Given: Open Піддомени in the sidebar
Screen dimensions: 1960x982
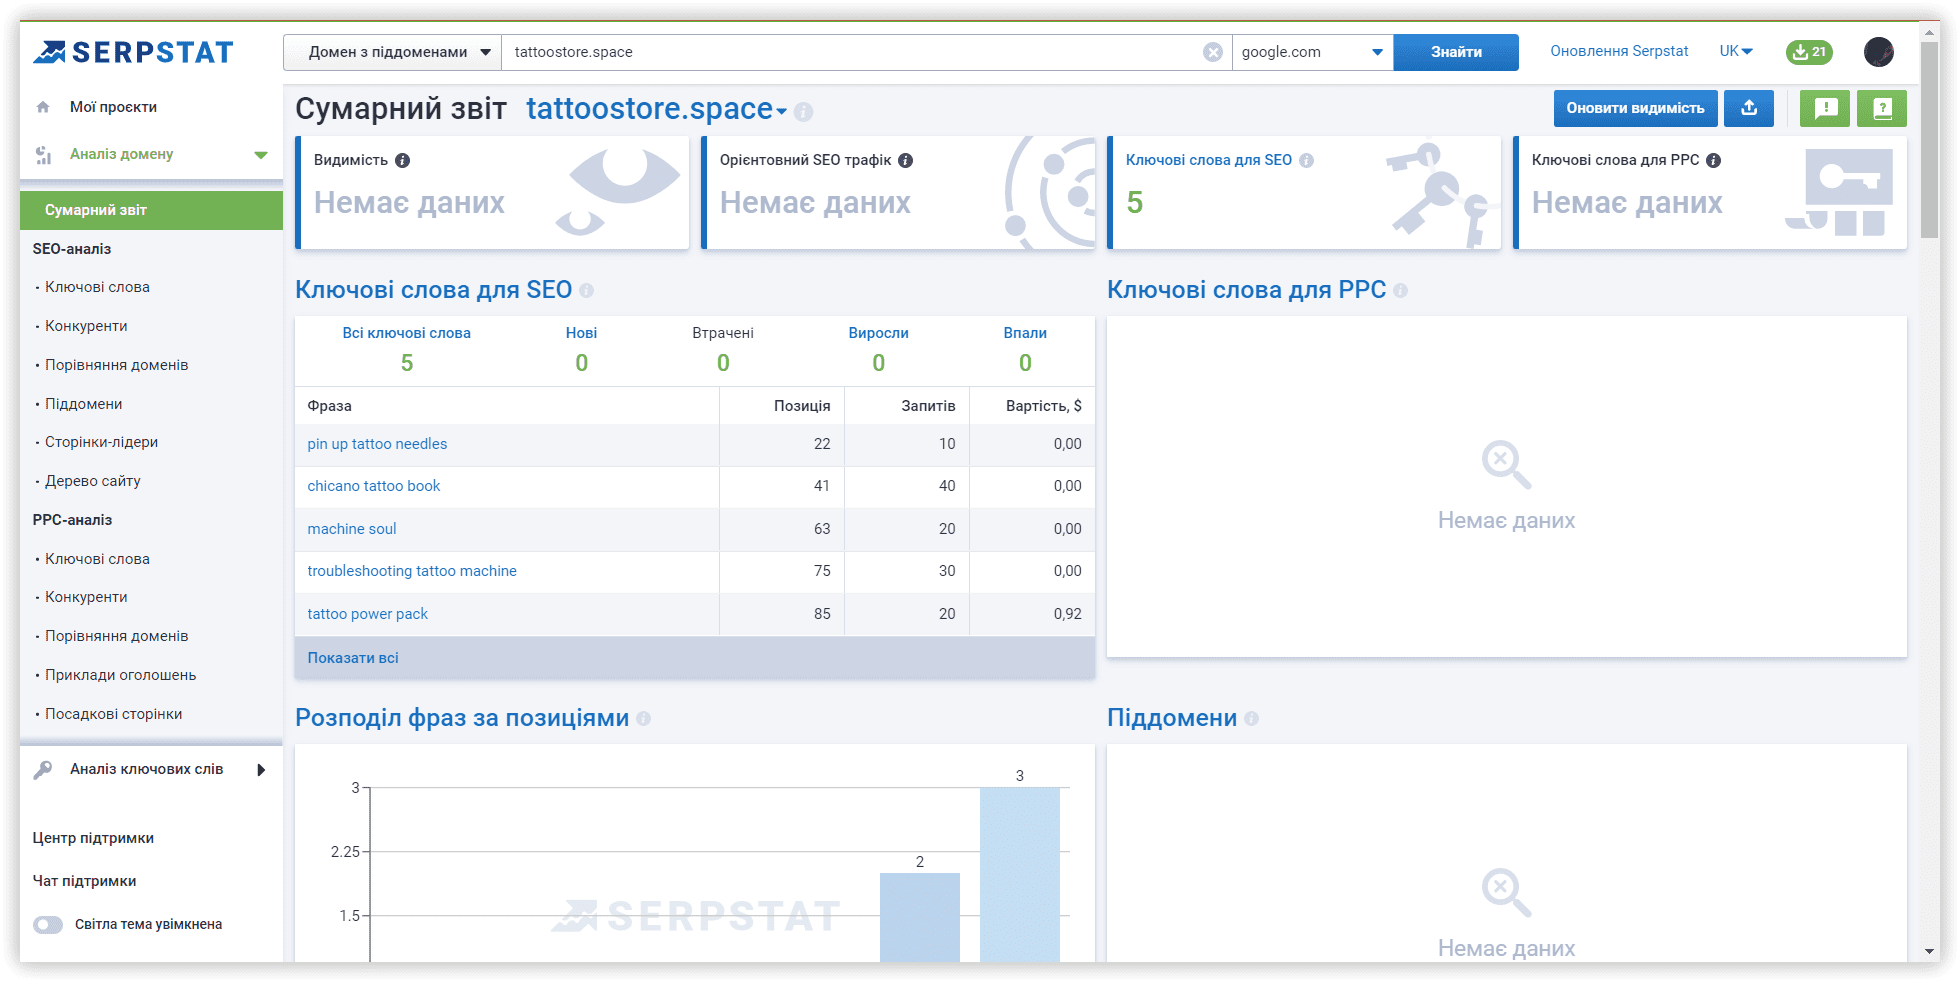Looking at the screenshot, I should pyautogui.click(x=83, y=404).
